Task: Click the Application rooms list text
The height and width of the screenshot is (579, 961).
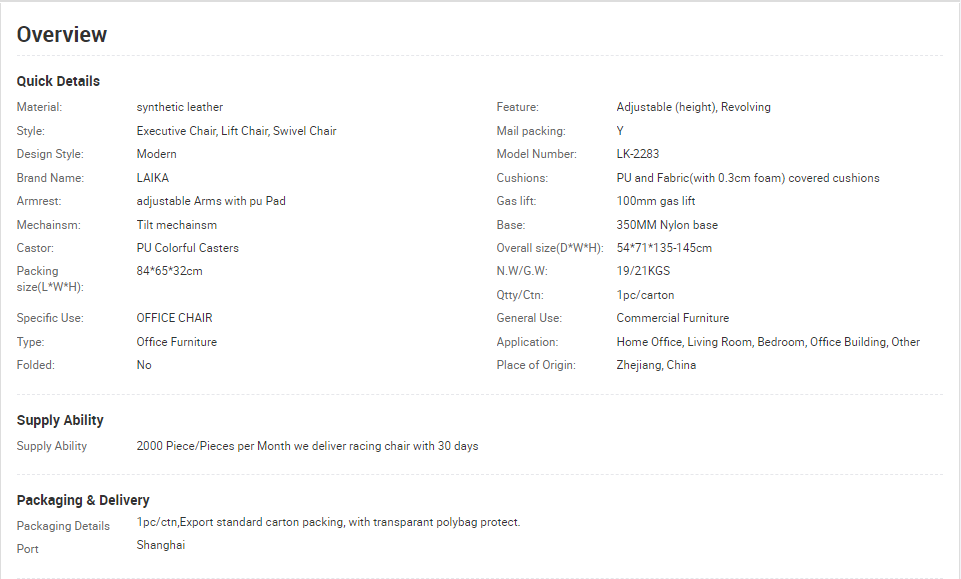Action: coord(768,342)
